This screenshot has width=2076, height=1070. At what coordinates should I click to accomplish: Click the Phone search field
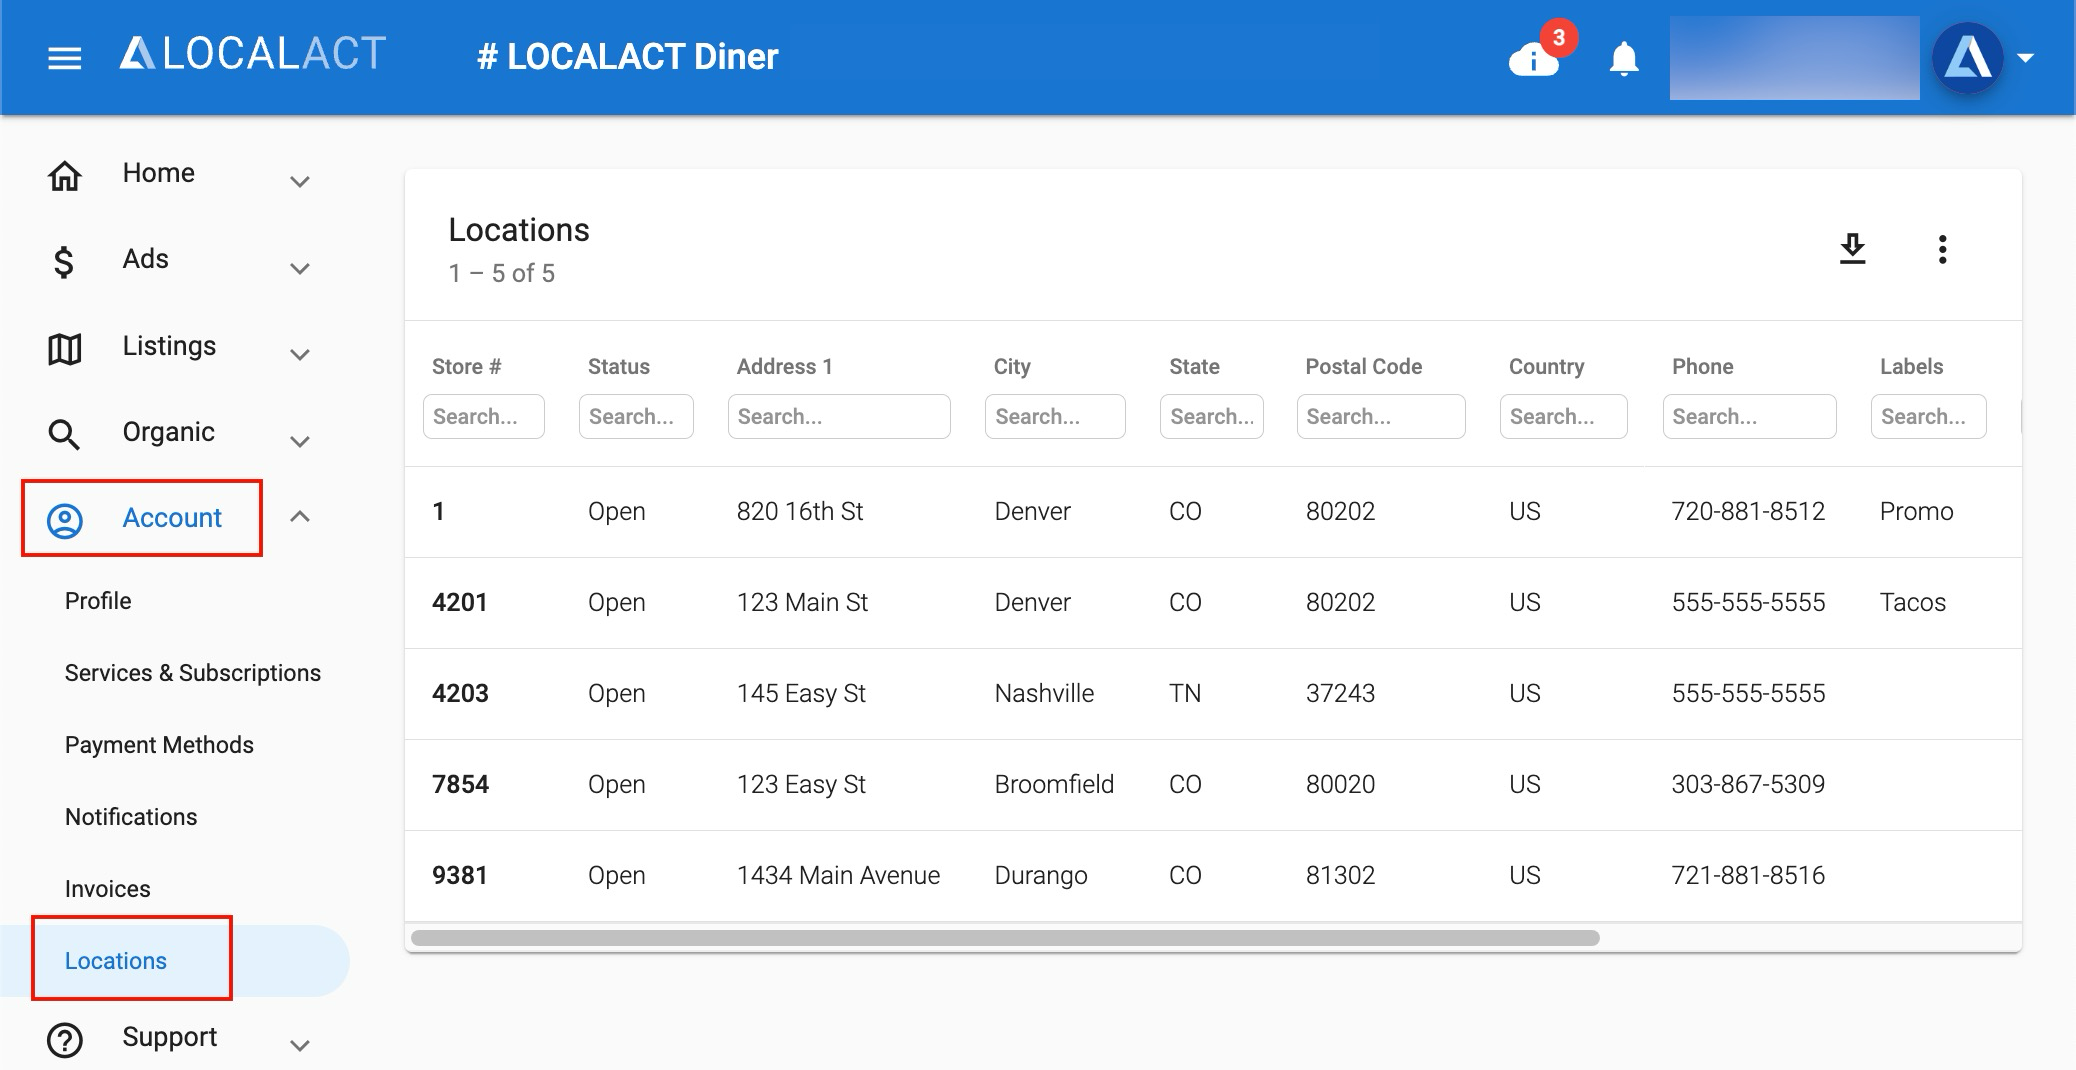coord(1750,416)
